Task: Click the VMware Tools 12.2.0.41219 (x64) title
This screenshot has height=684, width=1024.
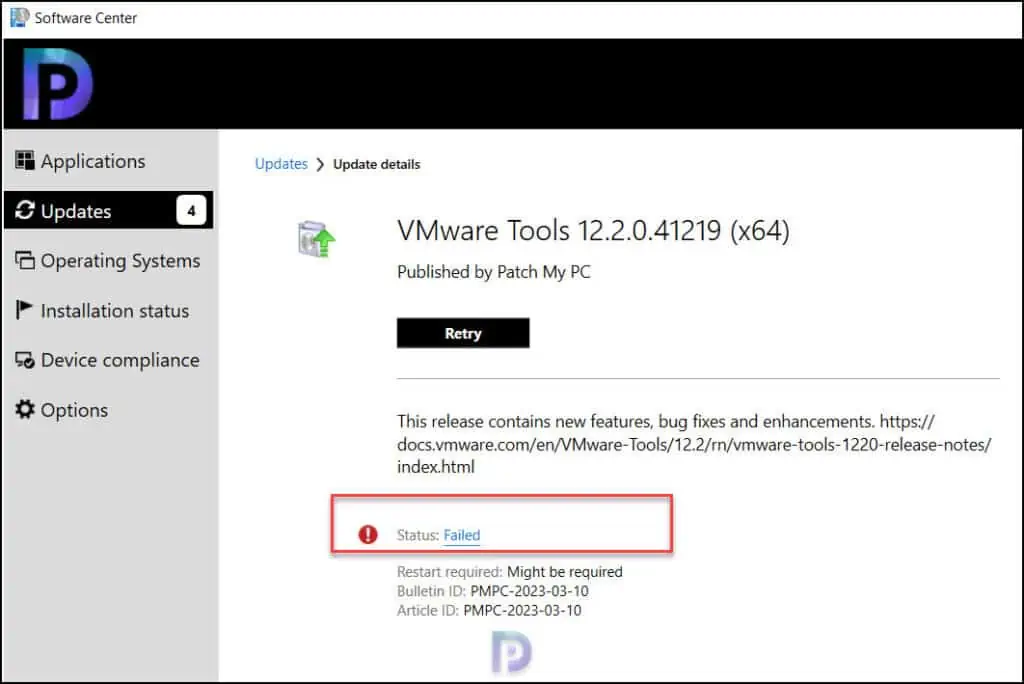Action: [x=593, y=231]
